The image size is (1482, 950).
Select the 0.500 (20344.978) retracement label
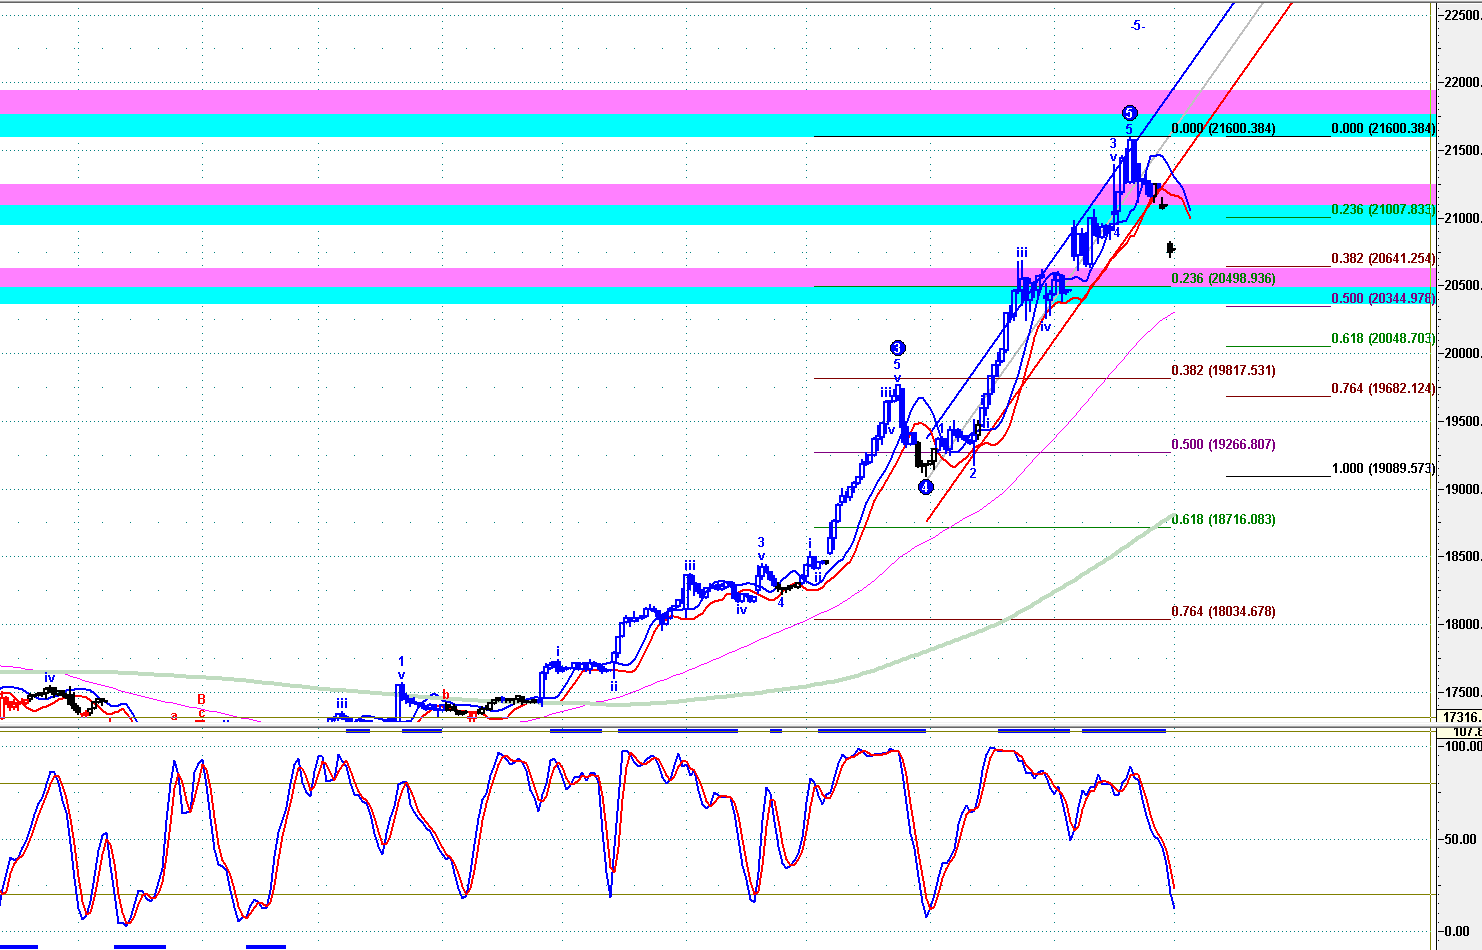1383,298
